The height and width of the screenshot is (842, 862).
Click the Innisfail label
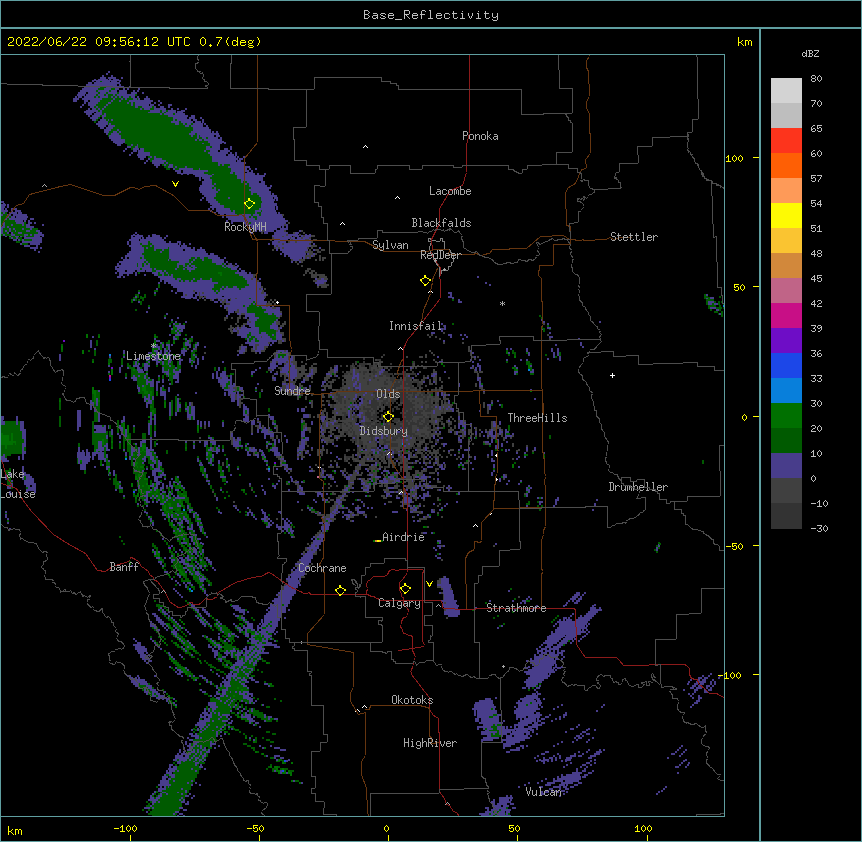[416, 326]
